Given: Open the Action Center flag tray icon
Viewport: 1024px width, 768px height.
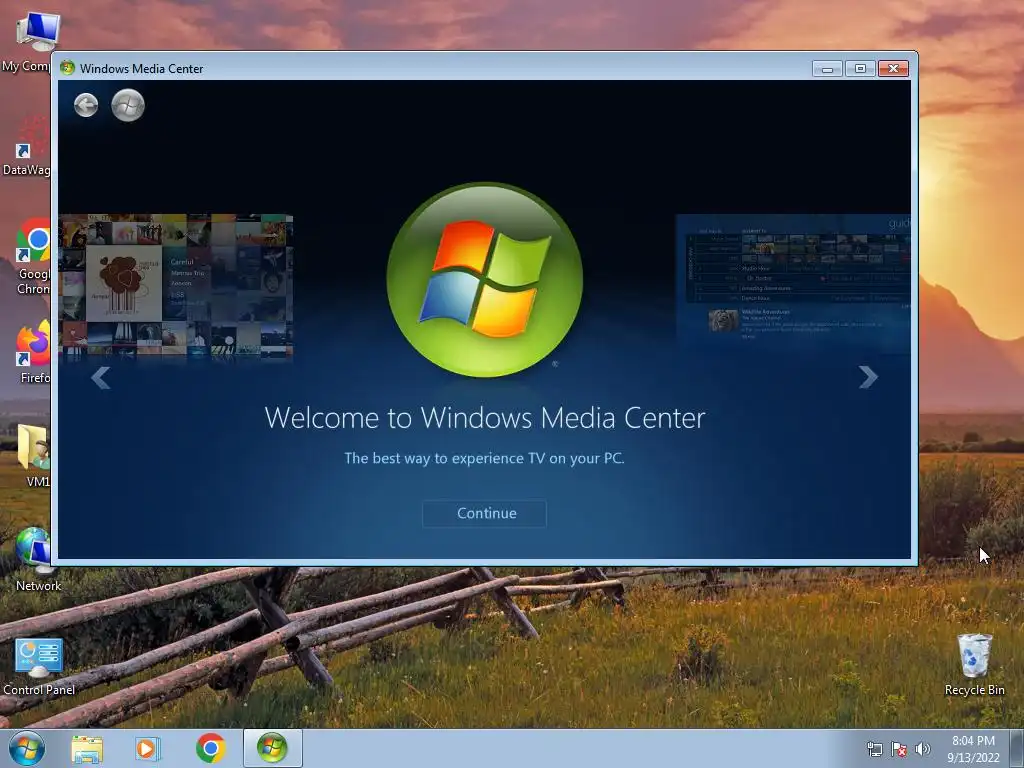Looking at the screenshot, I should pos(899,749).
